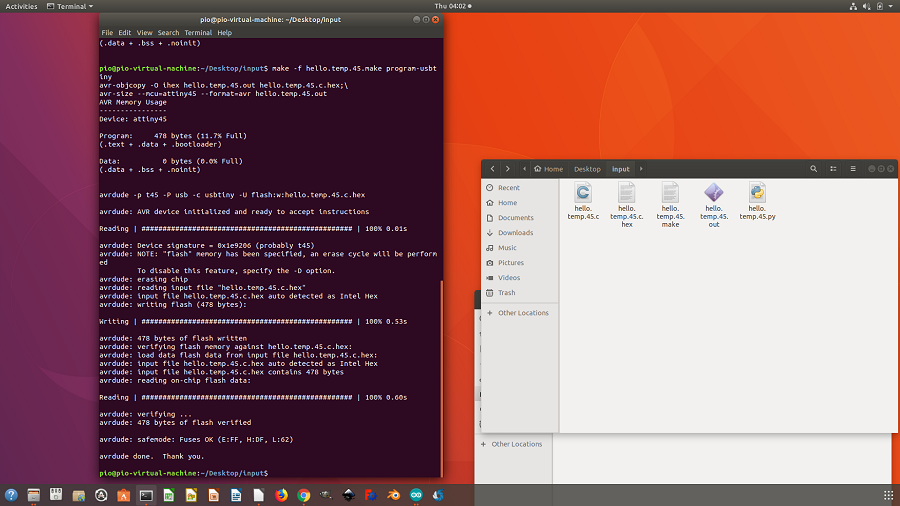Open the Terminal menu in the terminal menu bar
900x506 pixels.
(198, 33)
